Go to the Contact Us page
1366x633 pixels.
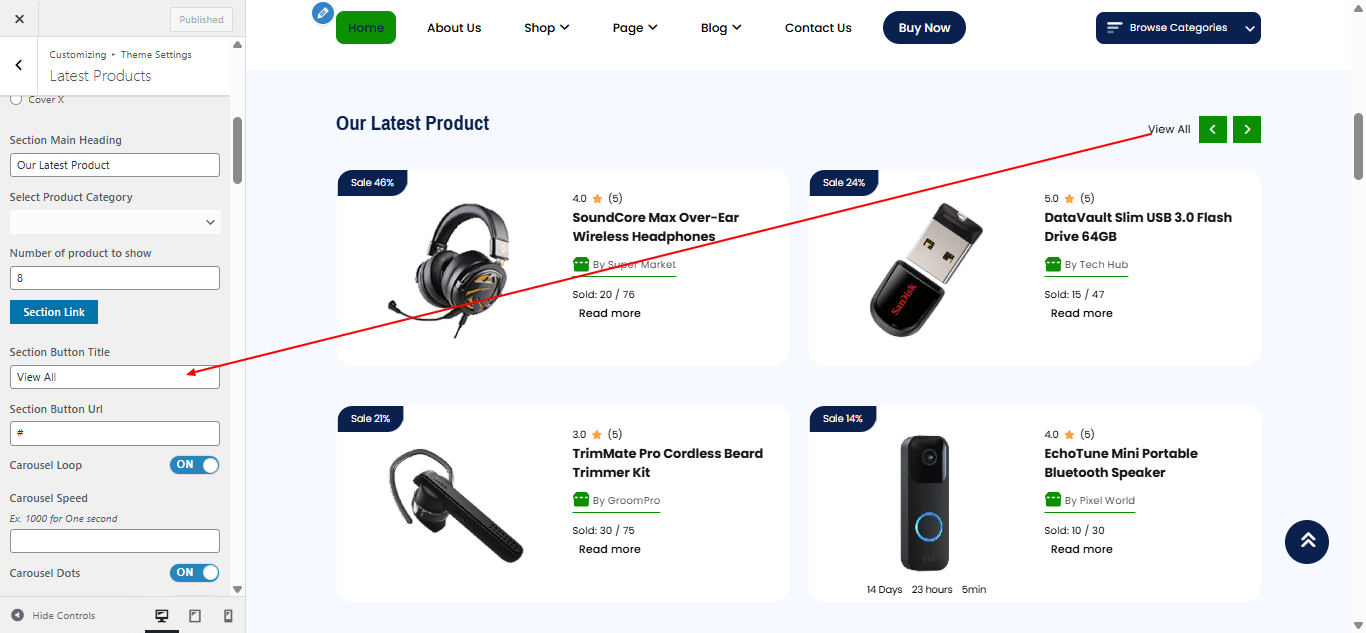coord(818,28)
